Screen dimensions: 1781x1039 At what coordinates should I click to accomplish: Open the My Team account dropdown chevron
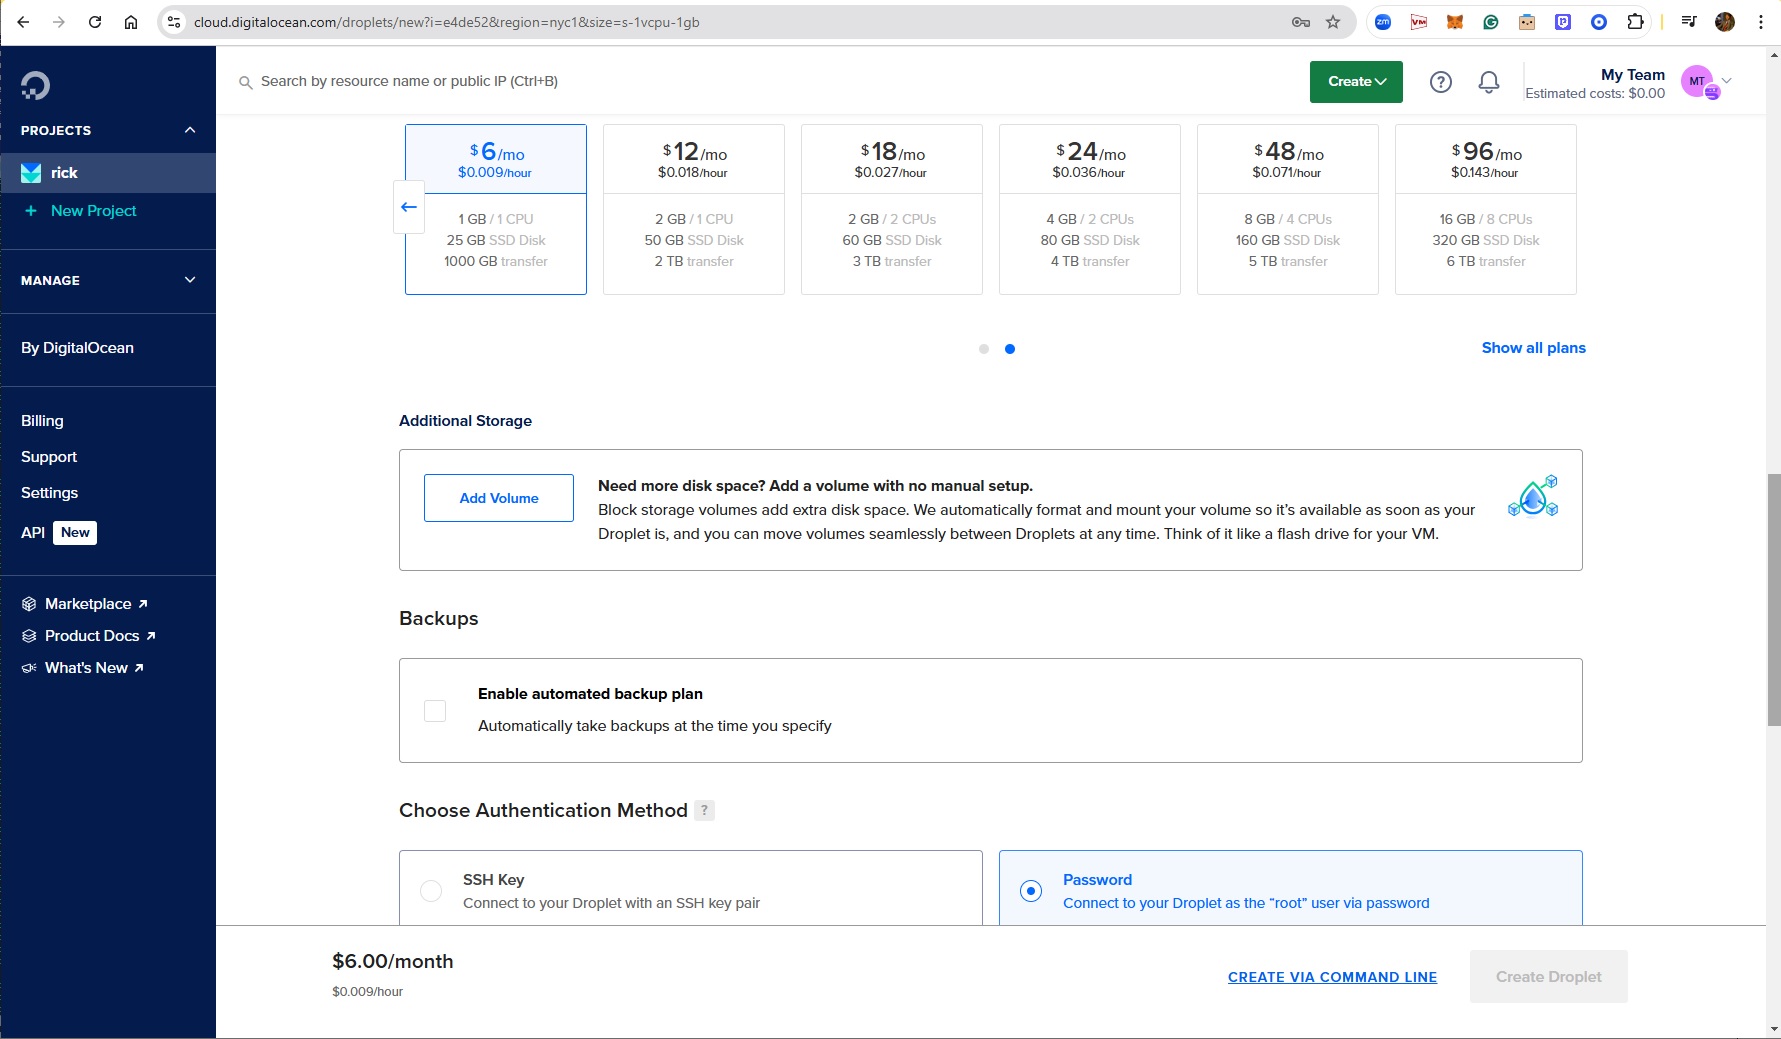pyautogui.click(x=1726, y=82)
